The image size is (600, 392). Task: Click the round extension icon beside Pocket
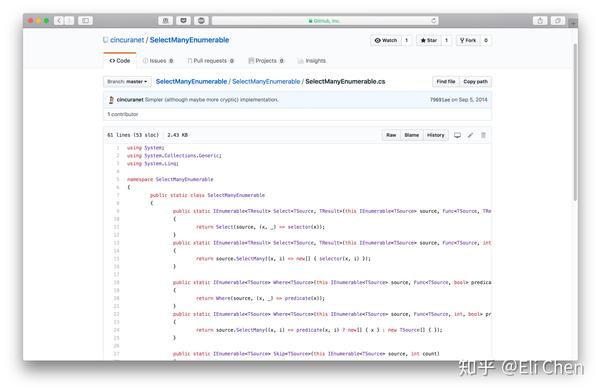[201, 21]
